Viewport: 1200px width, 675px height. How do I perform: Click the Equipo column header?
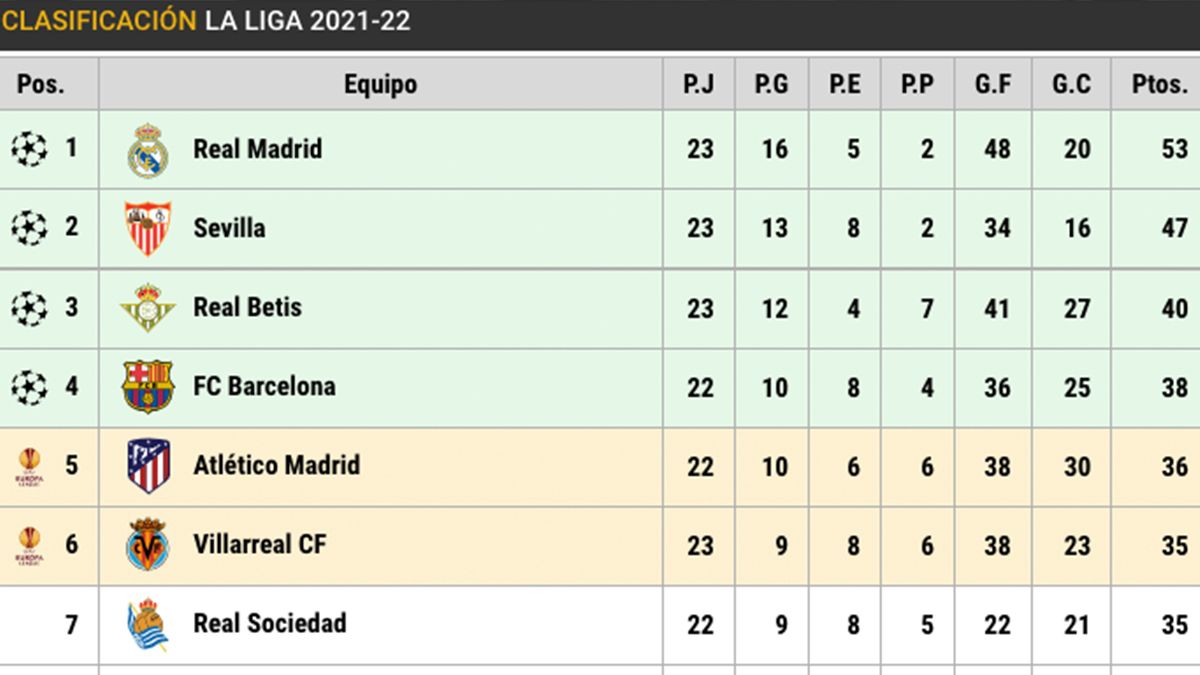380,84
